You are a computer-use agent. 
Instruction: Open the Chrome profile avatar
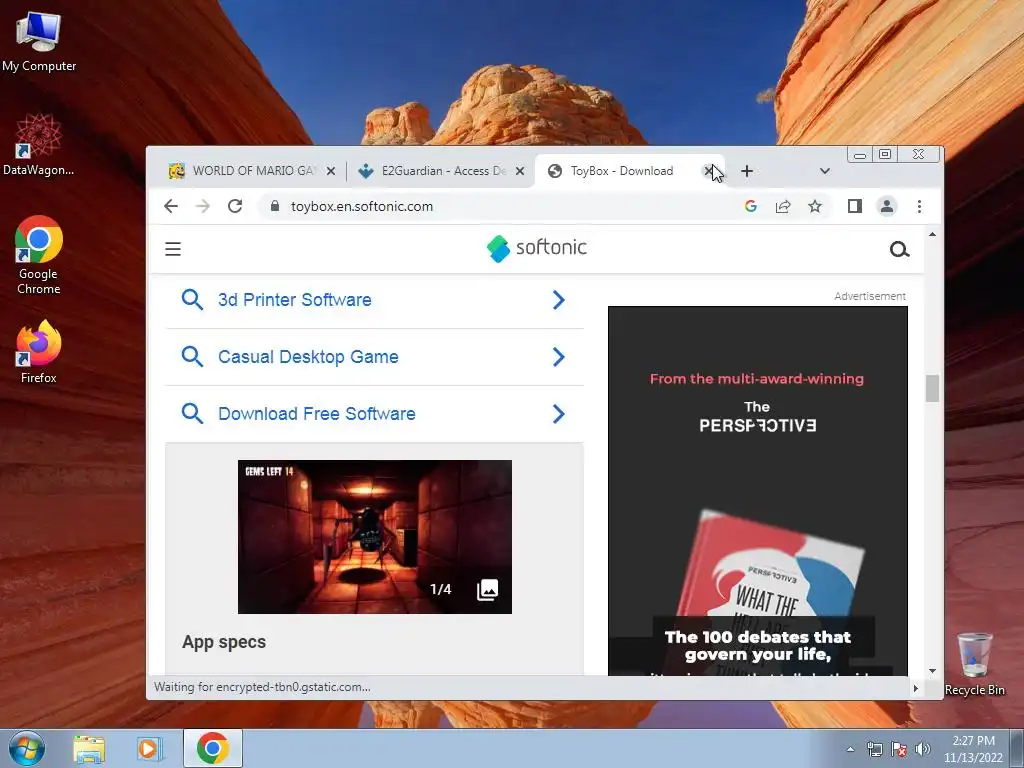pyautogui.click(x=887, y=206)
